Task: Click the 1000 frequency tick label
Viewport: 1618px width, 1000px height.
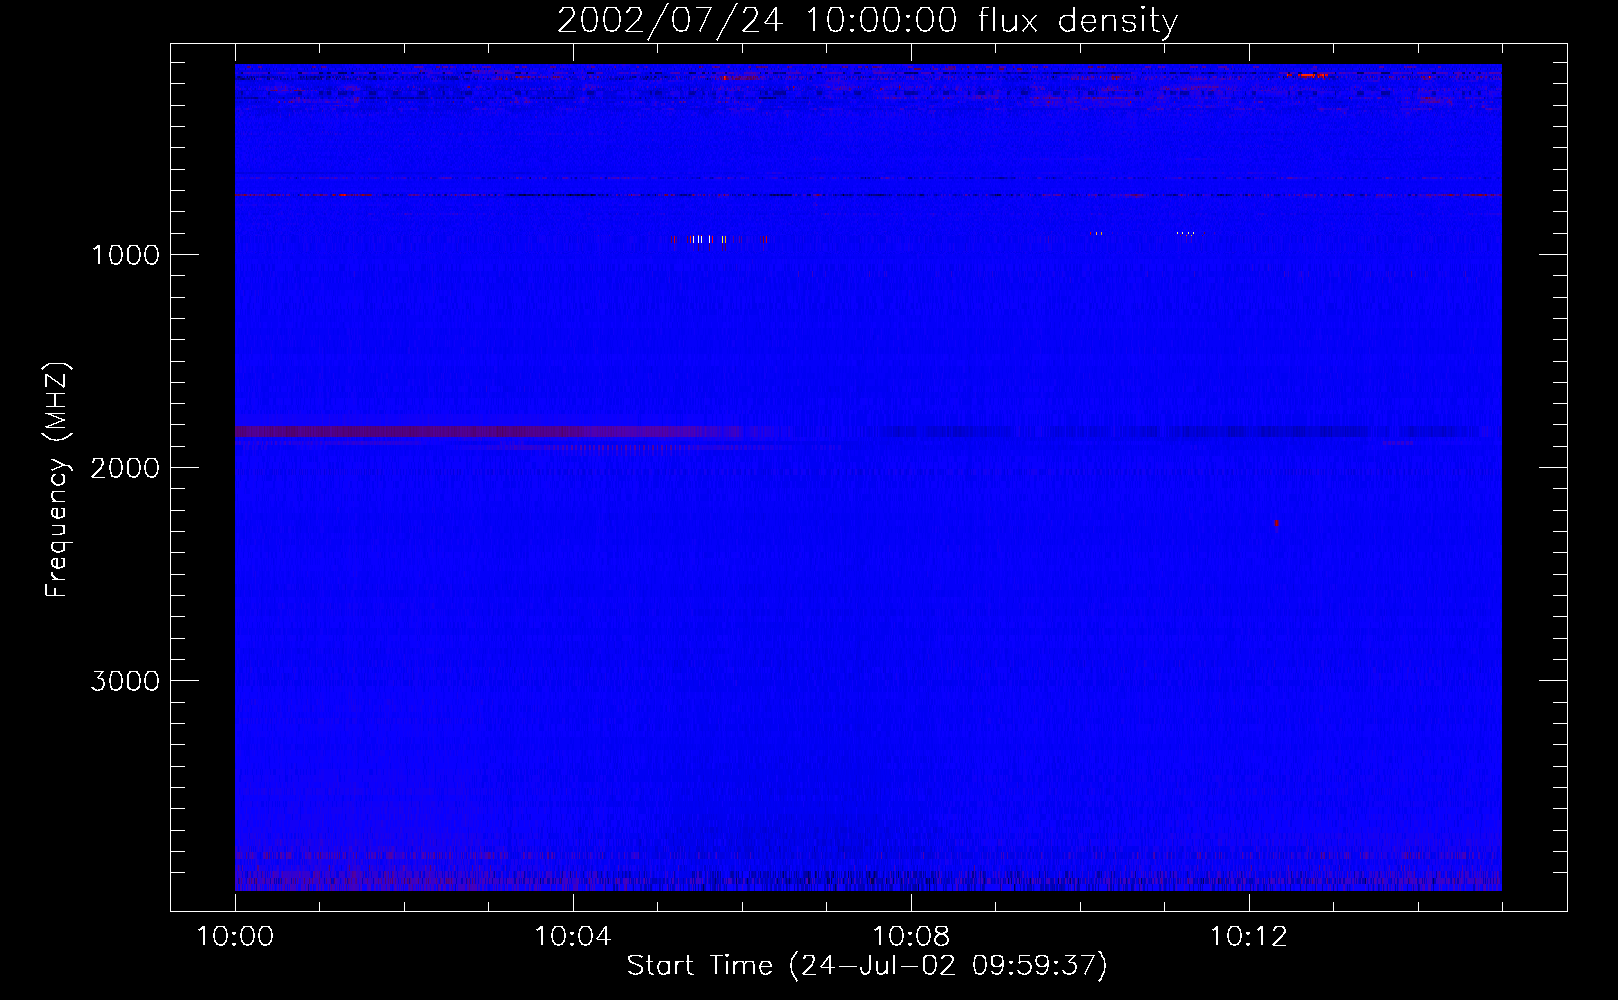Action: click(125, 255)
